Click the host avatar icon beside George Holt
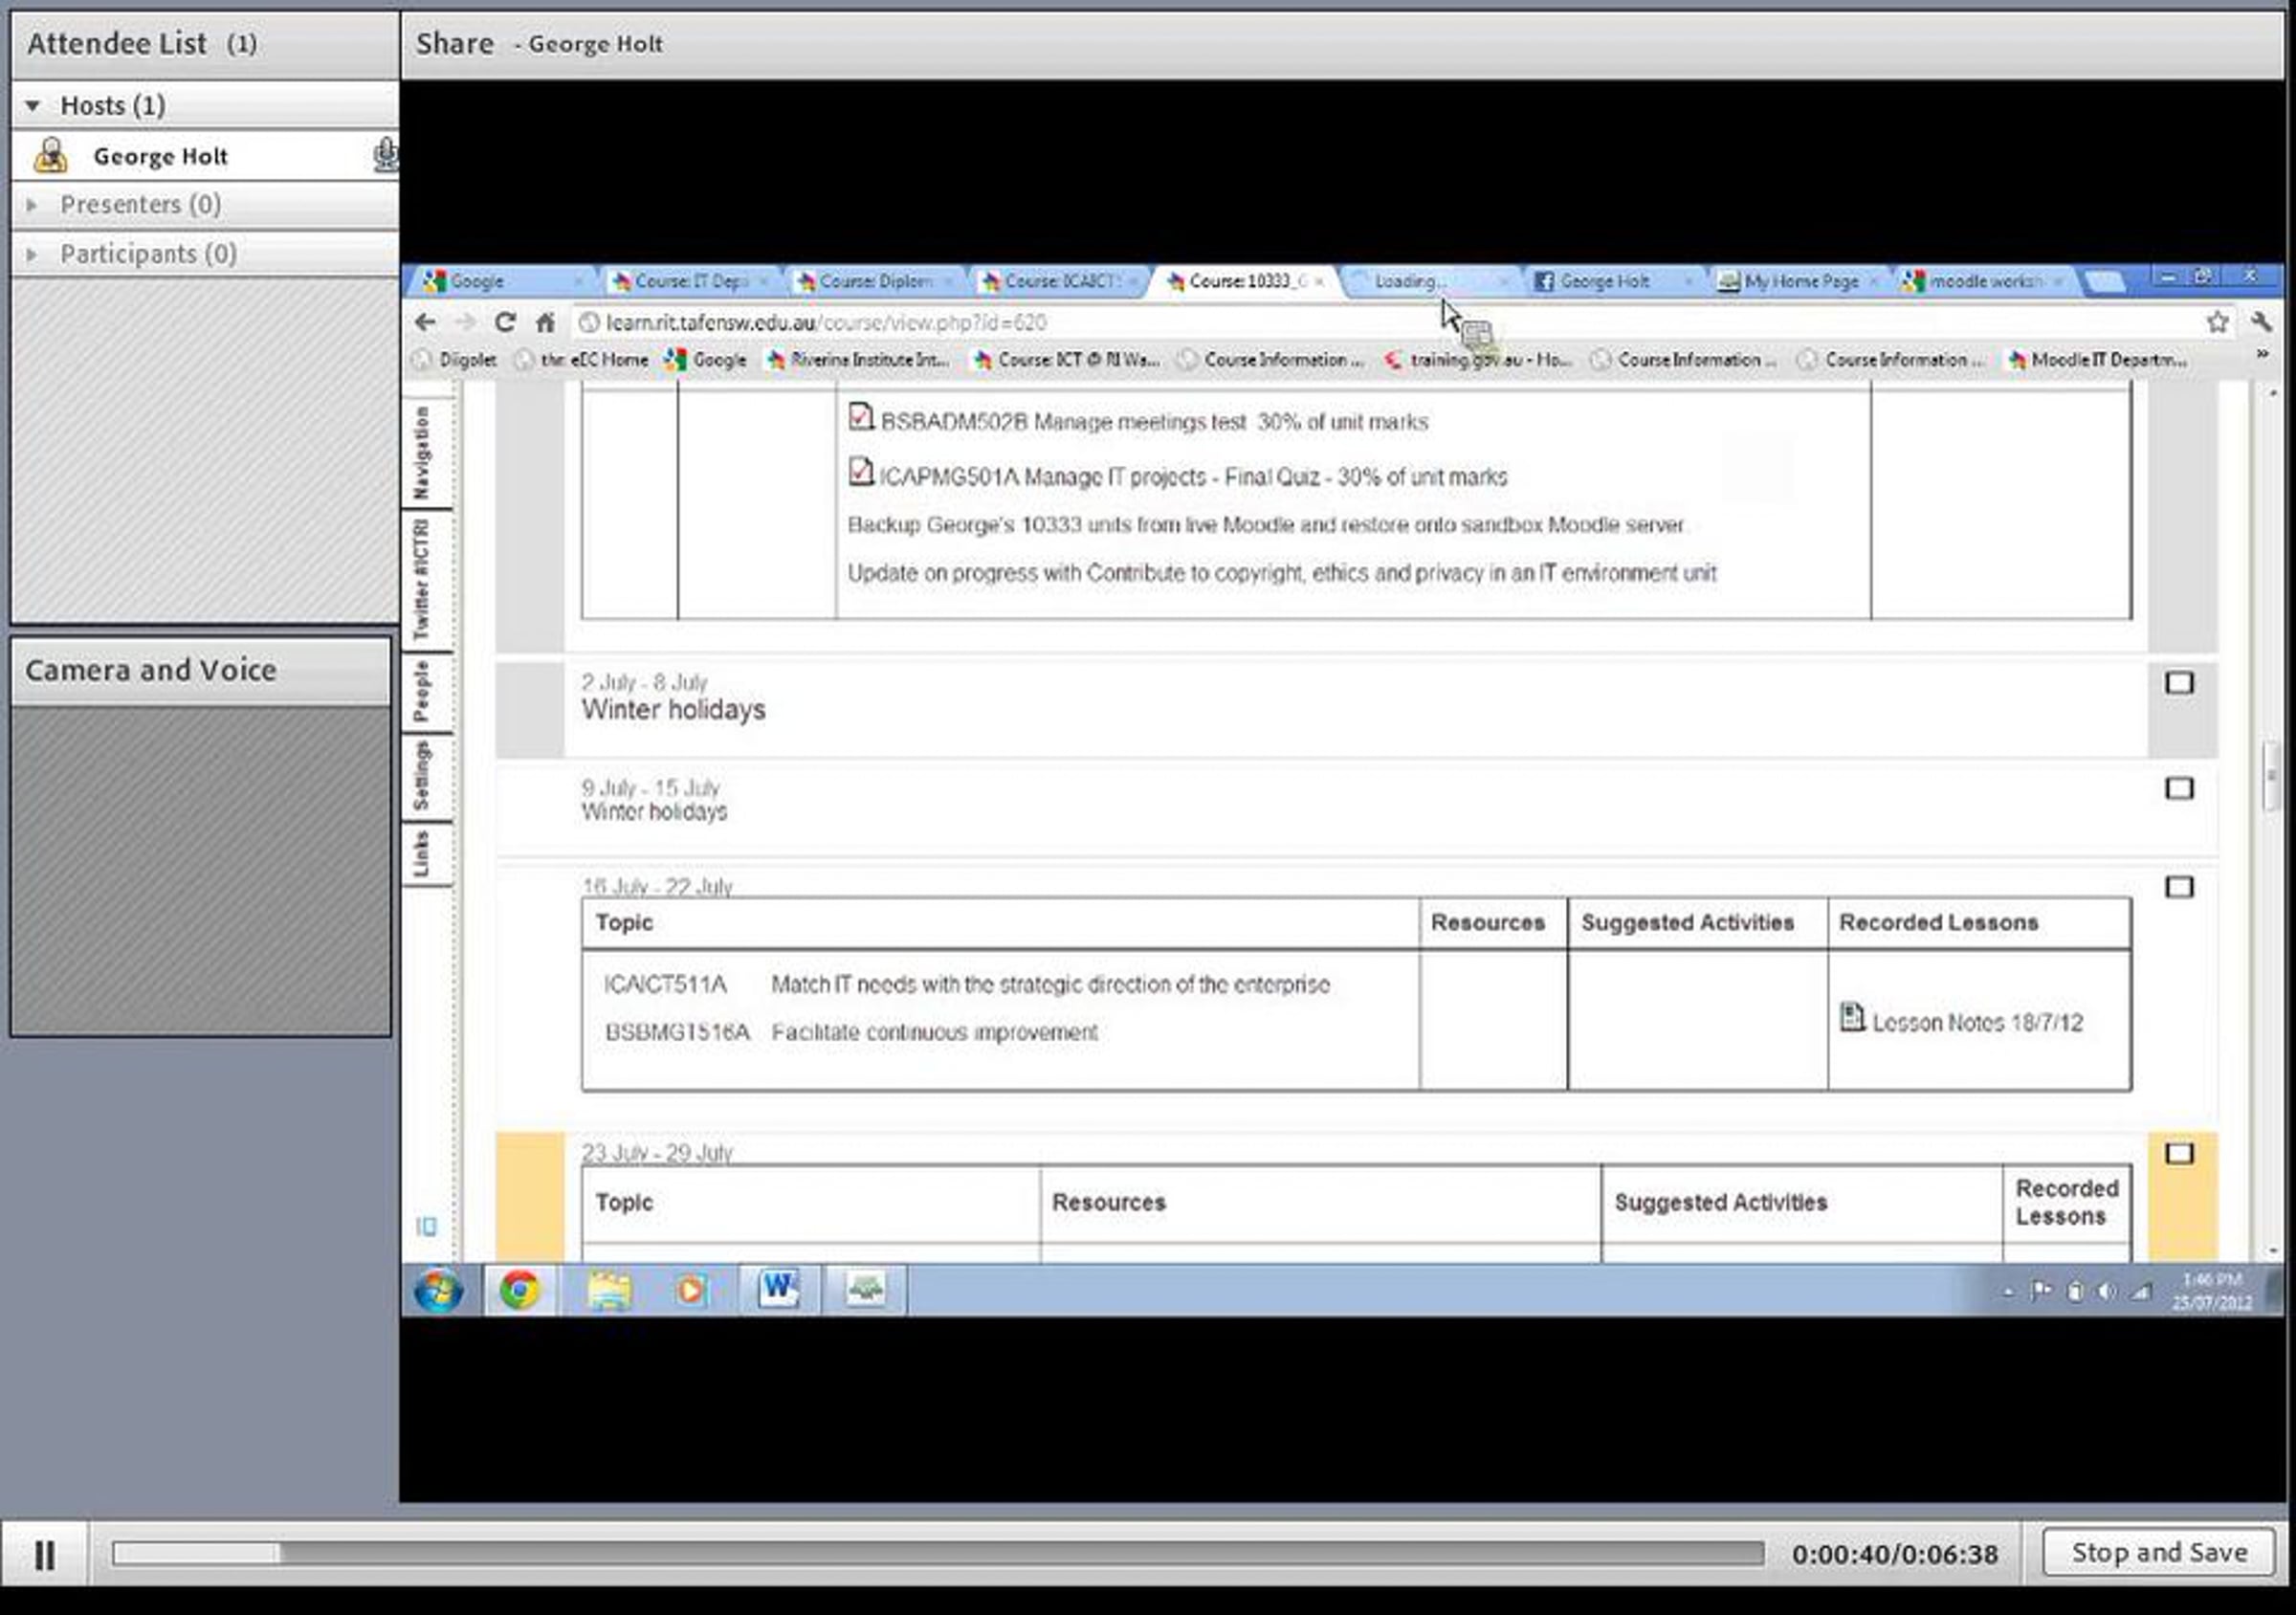The image size is (2296, 1615). pos(51,156)
